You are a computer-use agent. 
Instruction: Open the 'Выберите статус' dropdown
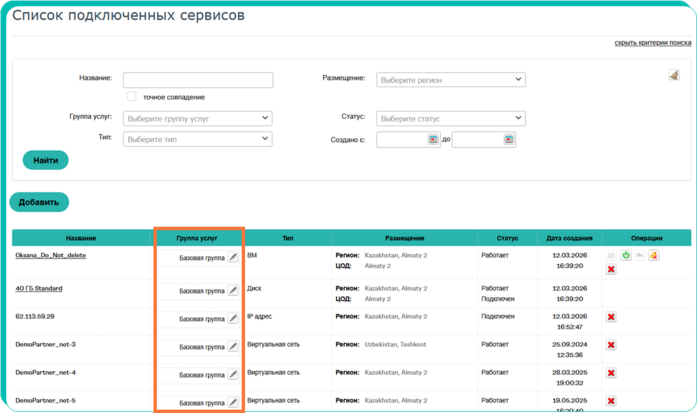[450, 118]
